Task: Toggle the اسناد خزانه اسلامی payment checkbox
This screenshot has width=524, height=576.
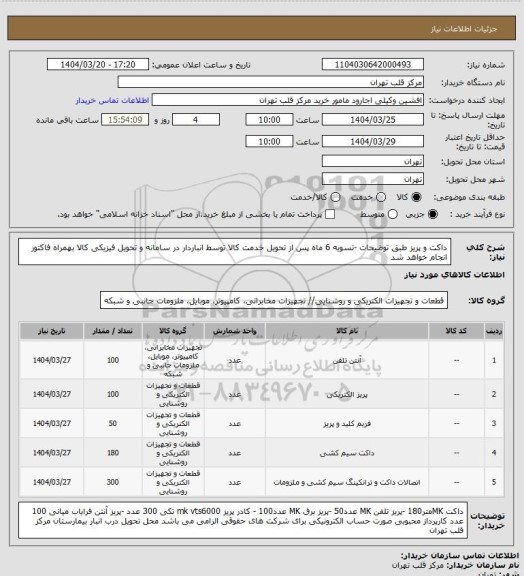Action: (x=330, y=214)
